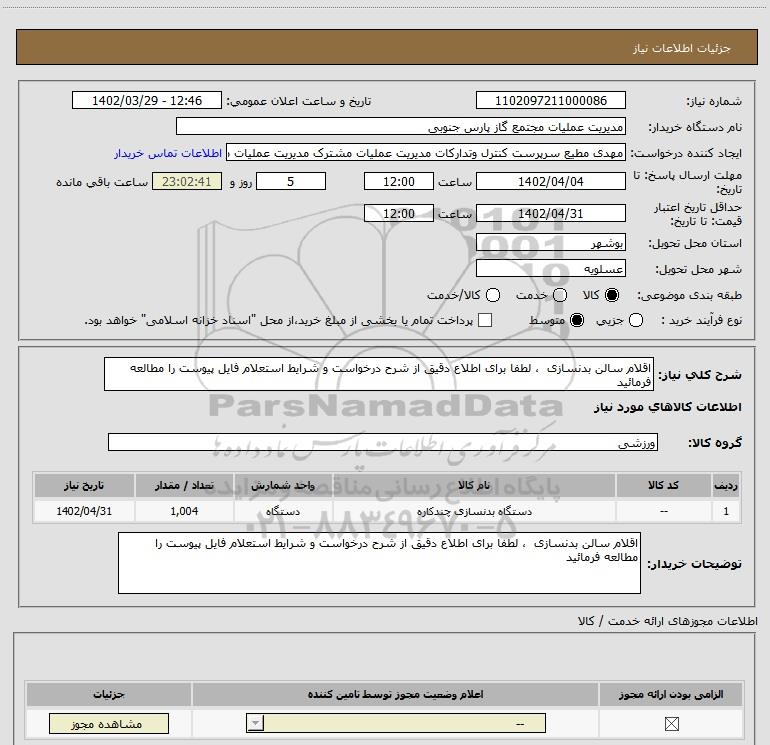The image size is (770, 745).
Task: Click the goods group field ورزشی
Action: coord(383,442)
